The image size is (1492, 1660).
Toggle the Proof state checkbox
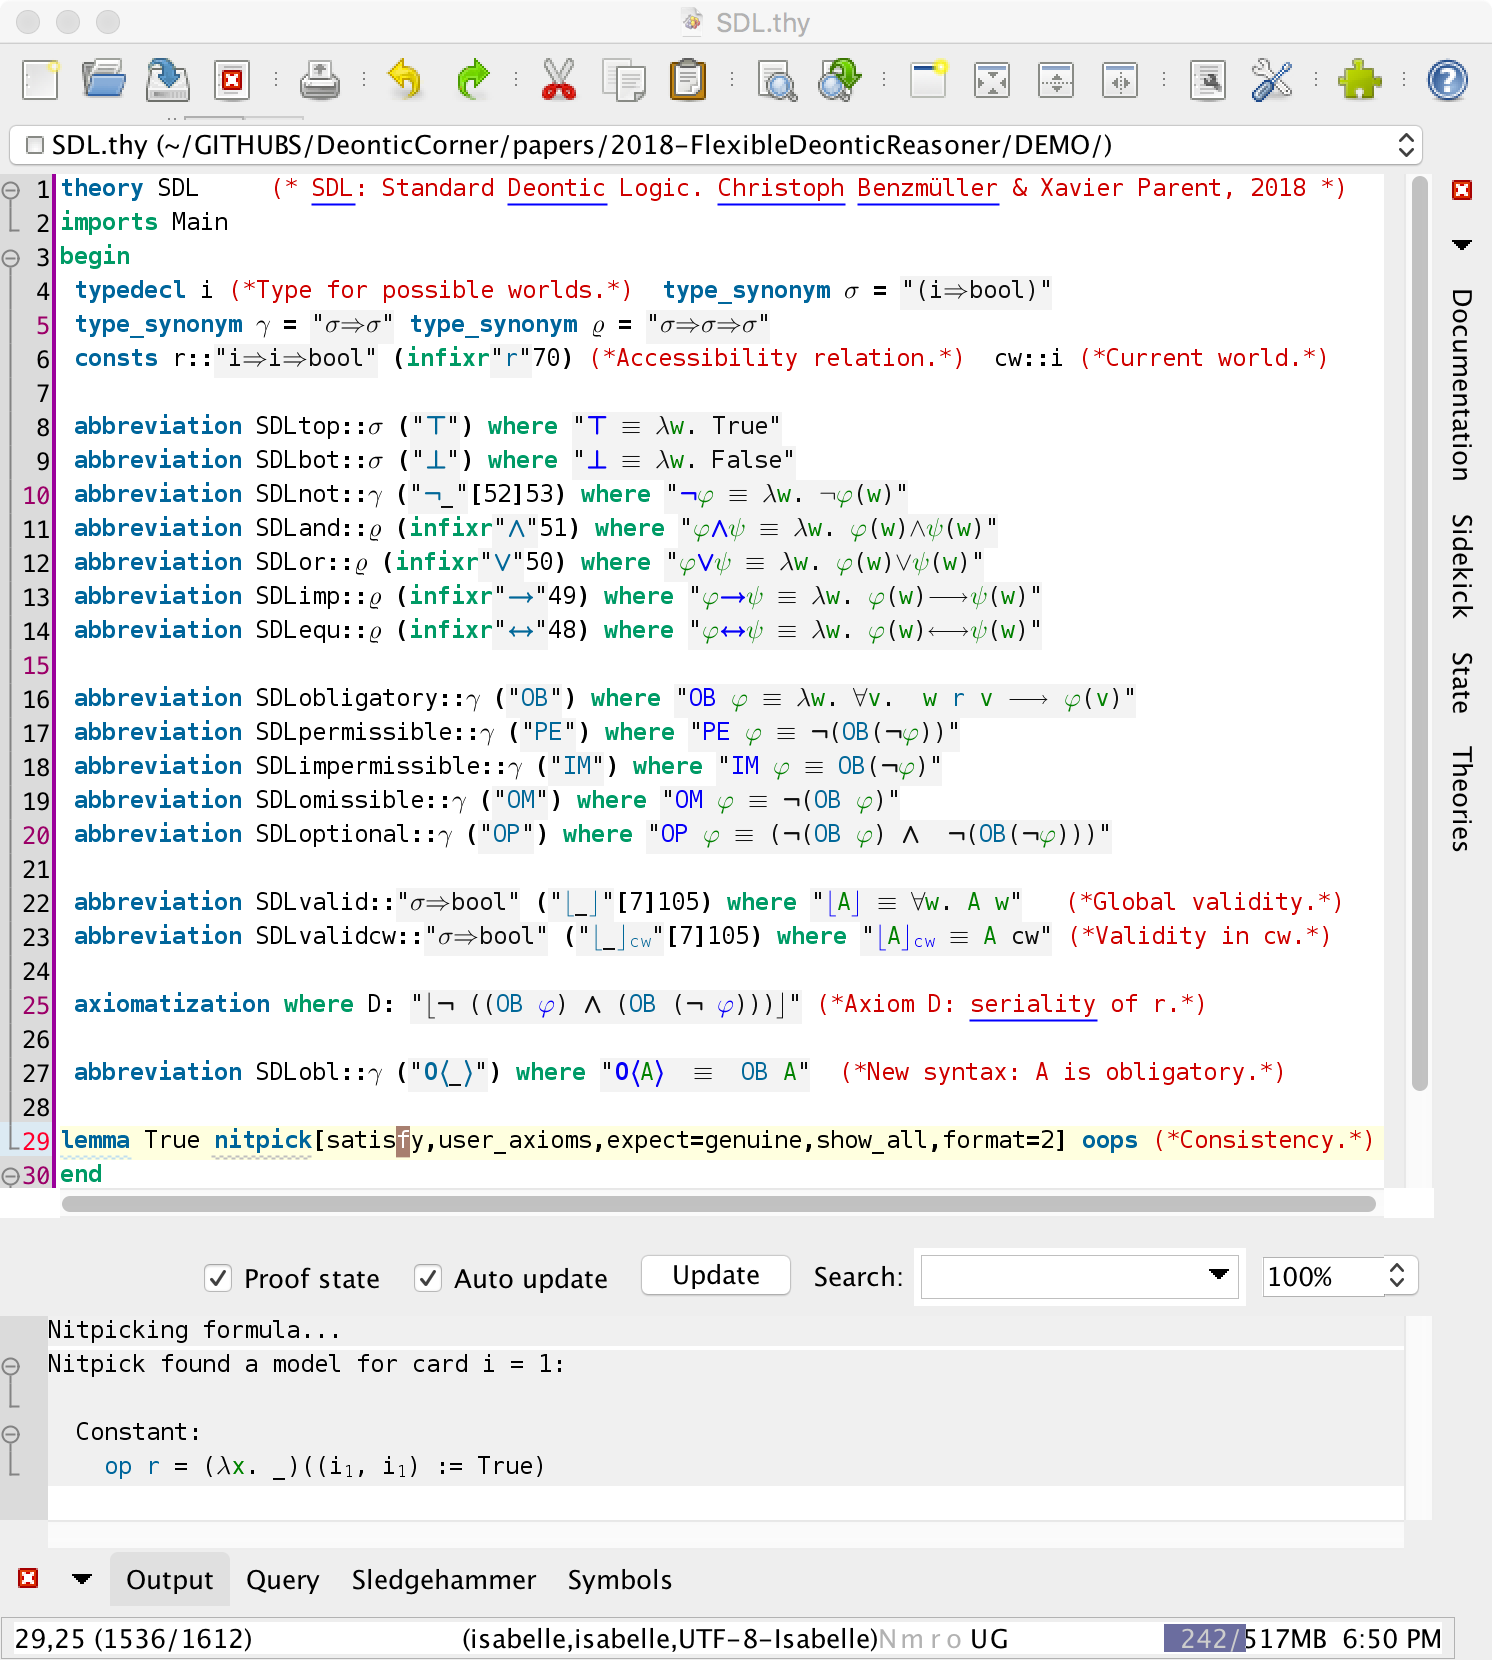click(x=218, y=1278)
